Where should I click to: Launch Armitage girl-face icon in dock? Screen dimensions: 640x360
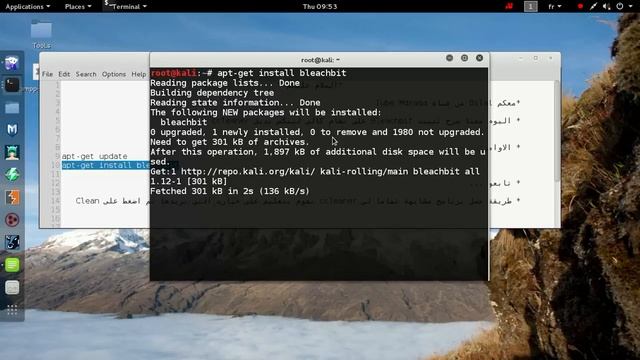(12, 152)
